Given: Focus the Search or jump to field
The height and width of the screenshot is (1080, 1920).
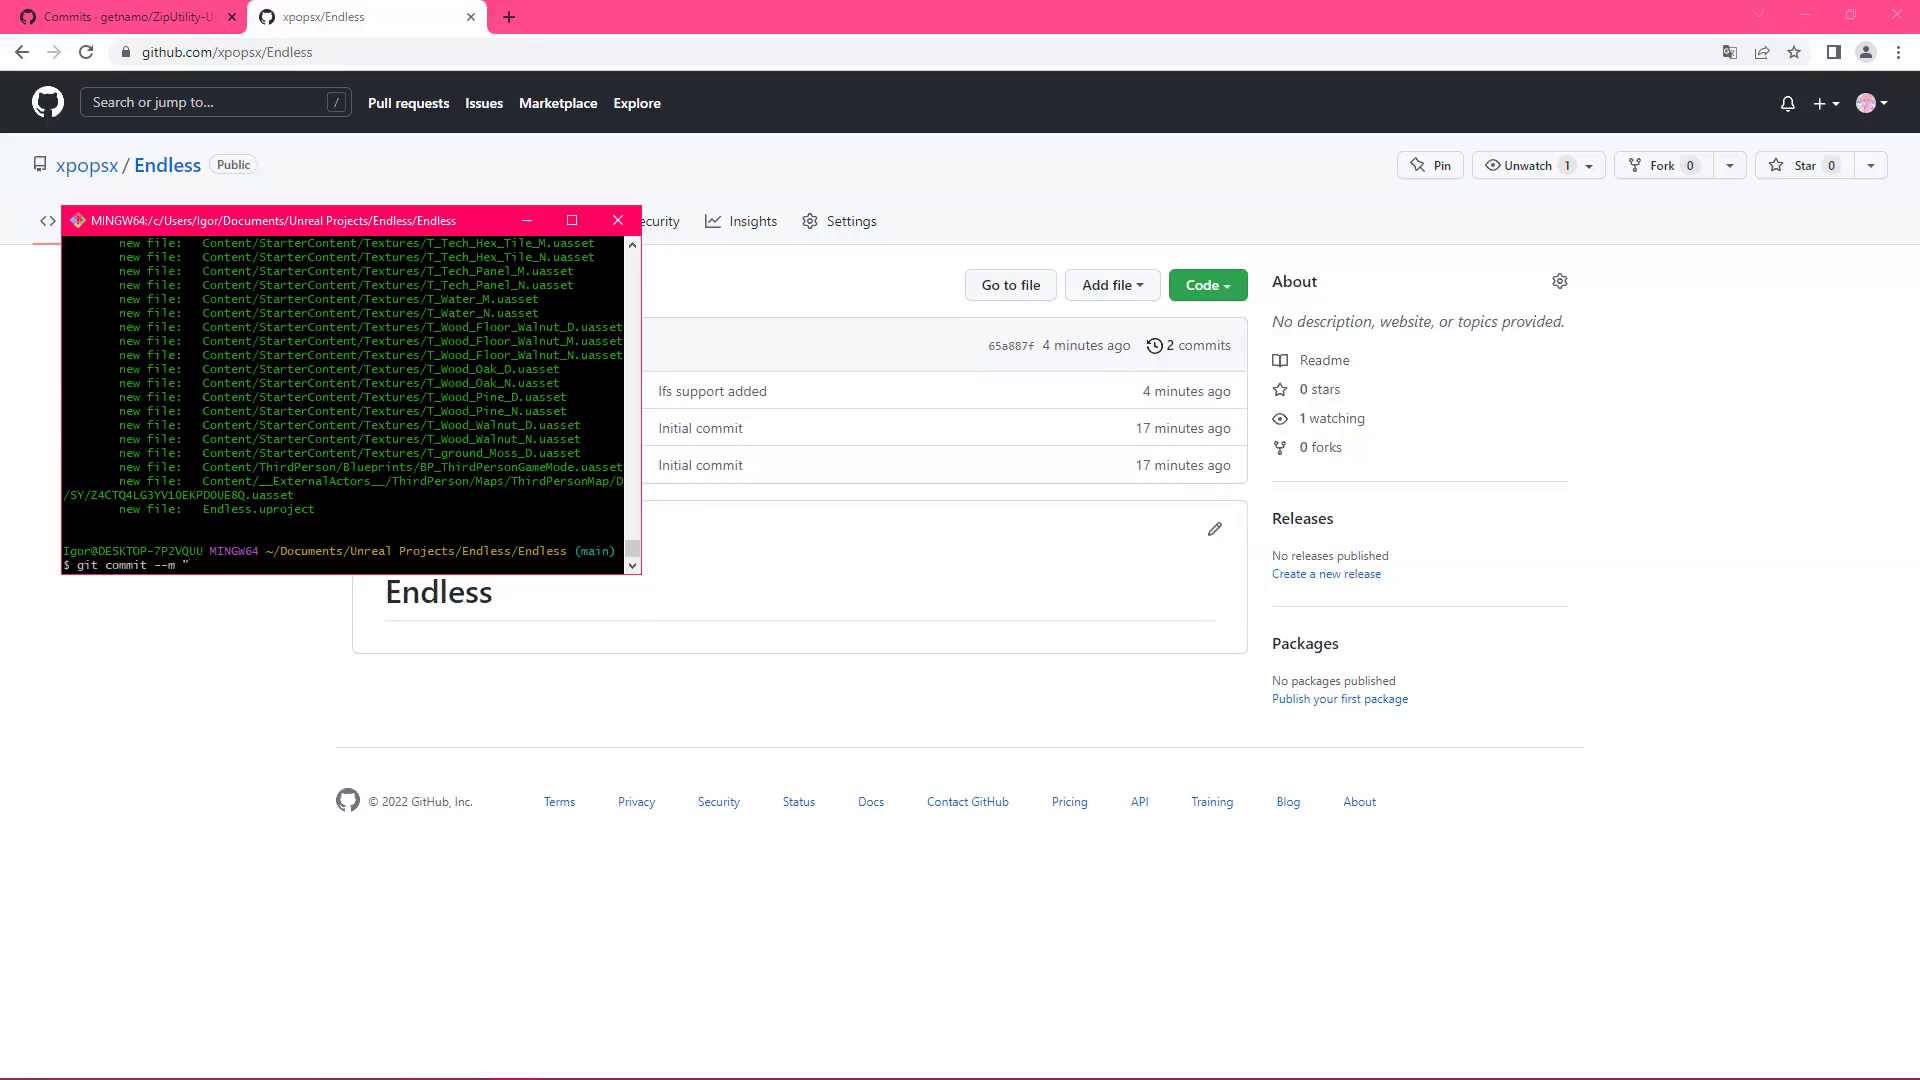Looking at the screenshot, I should 216,102.
